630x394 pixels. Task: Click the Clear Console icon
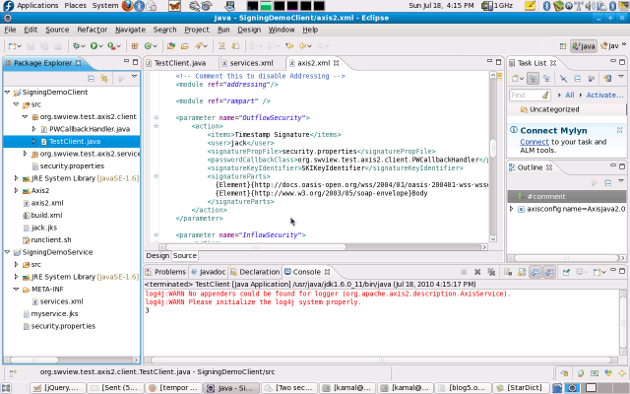(508, 272)
